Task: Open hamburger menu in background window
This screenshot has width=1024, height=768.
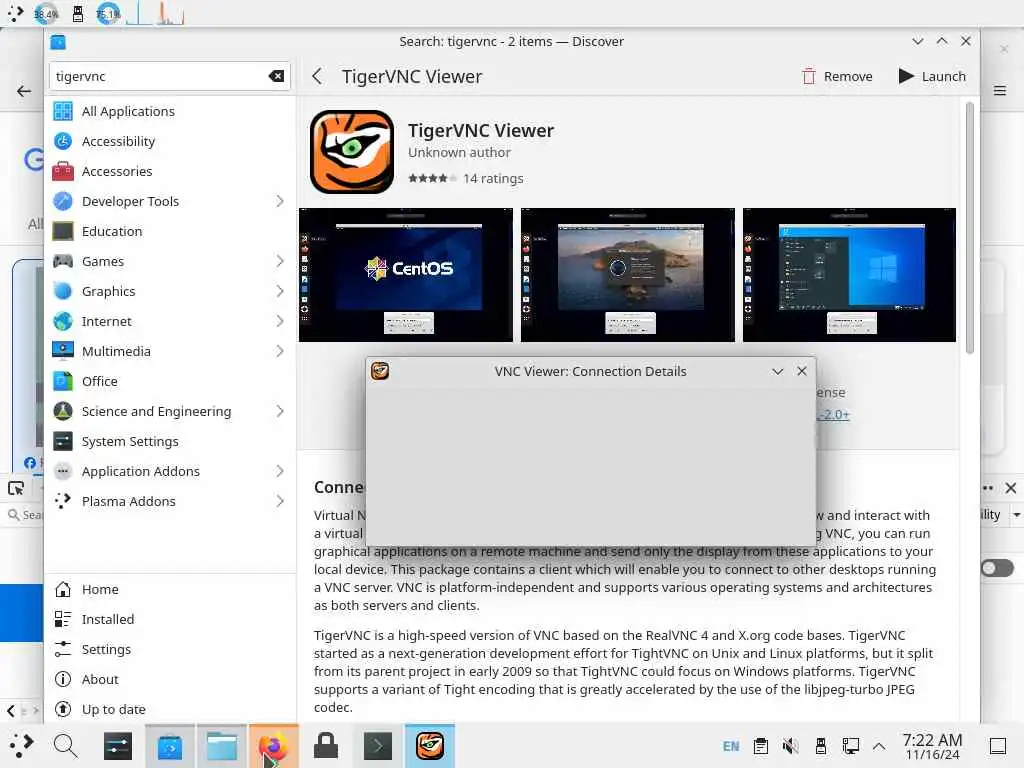Action: (x=1000, y=91)
